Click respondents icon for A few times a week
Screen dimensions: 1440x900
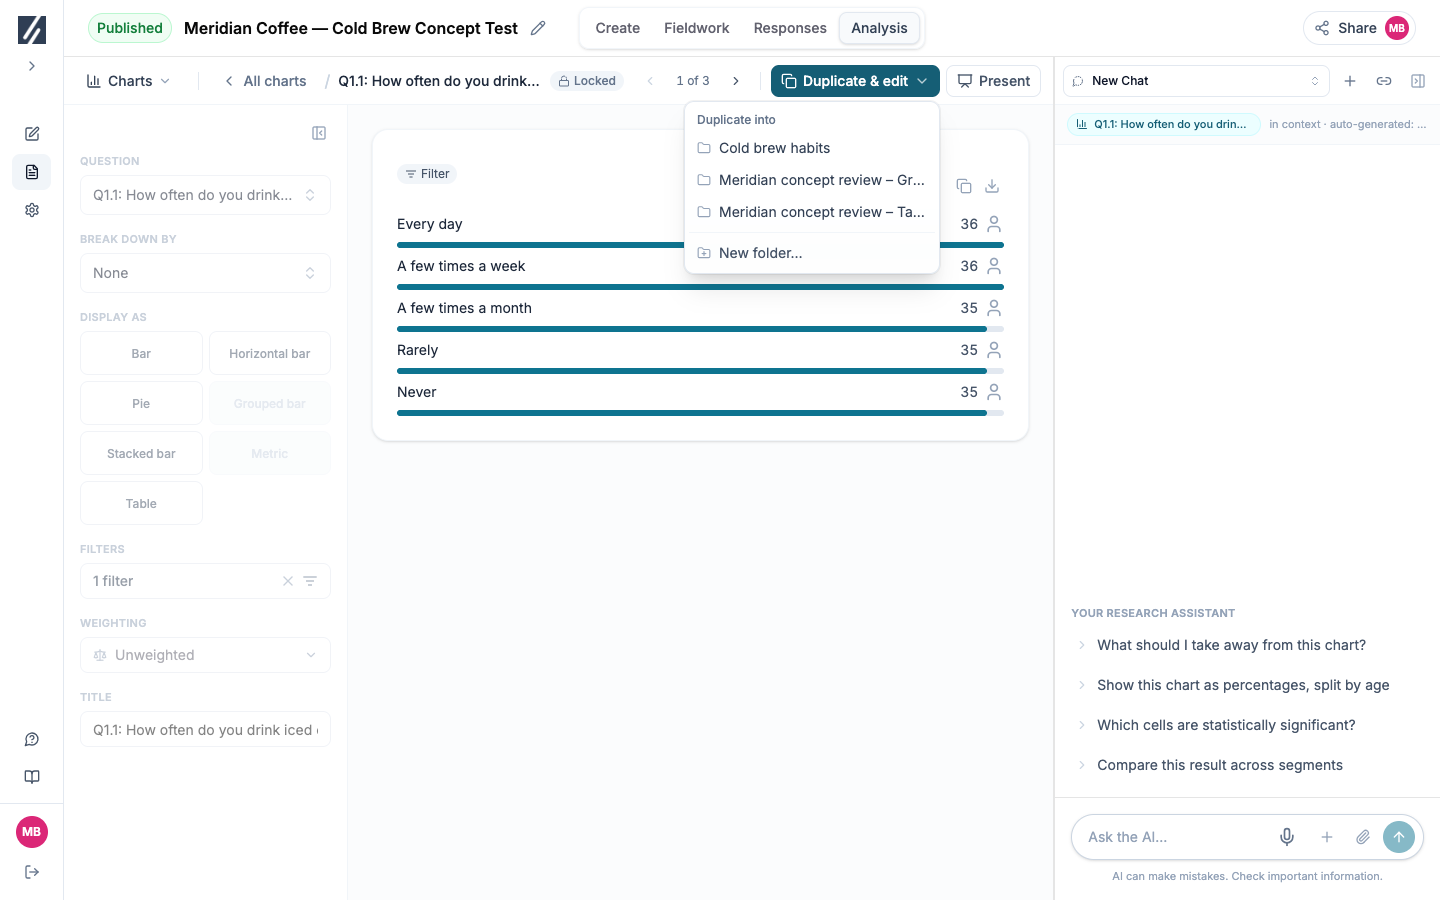(x=994, y=266)
